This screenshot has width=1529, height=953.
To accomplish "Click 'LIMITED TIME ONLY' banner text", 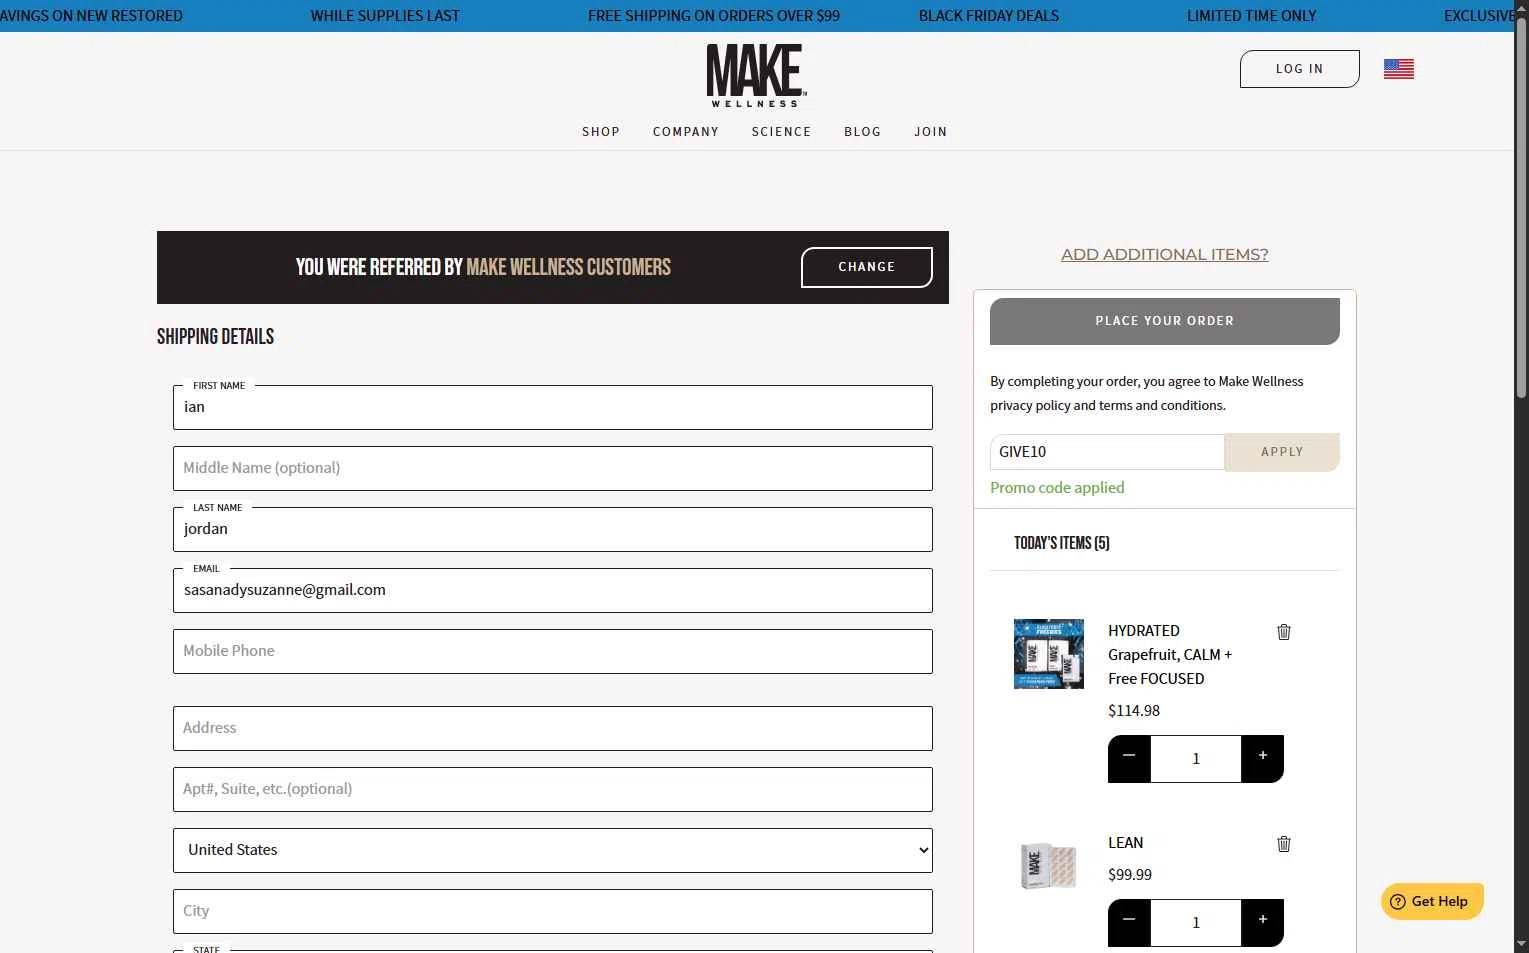I will [x=1251, y=16].
